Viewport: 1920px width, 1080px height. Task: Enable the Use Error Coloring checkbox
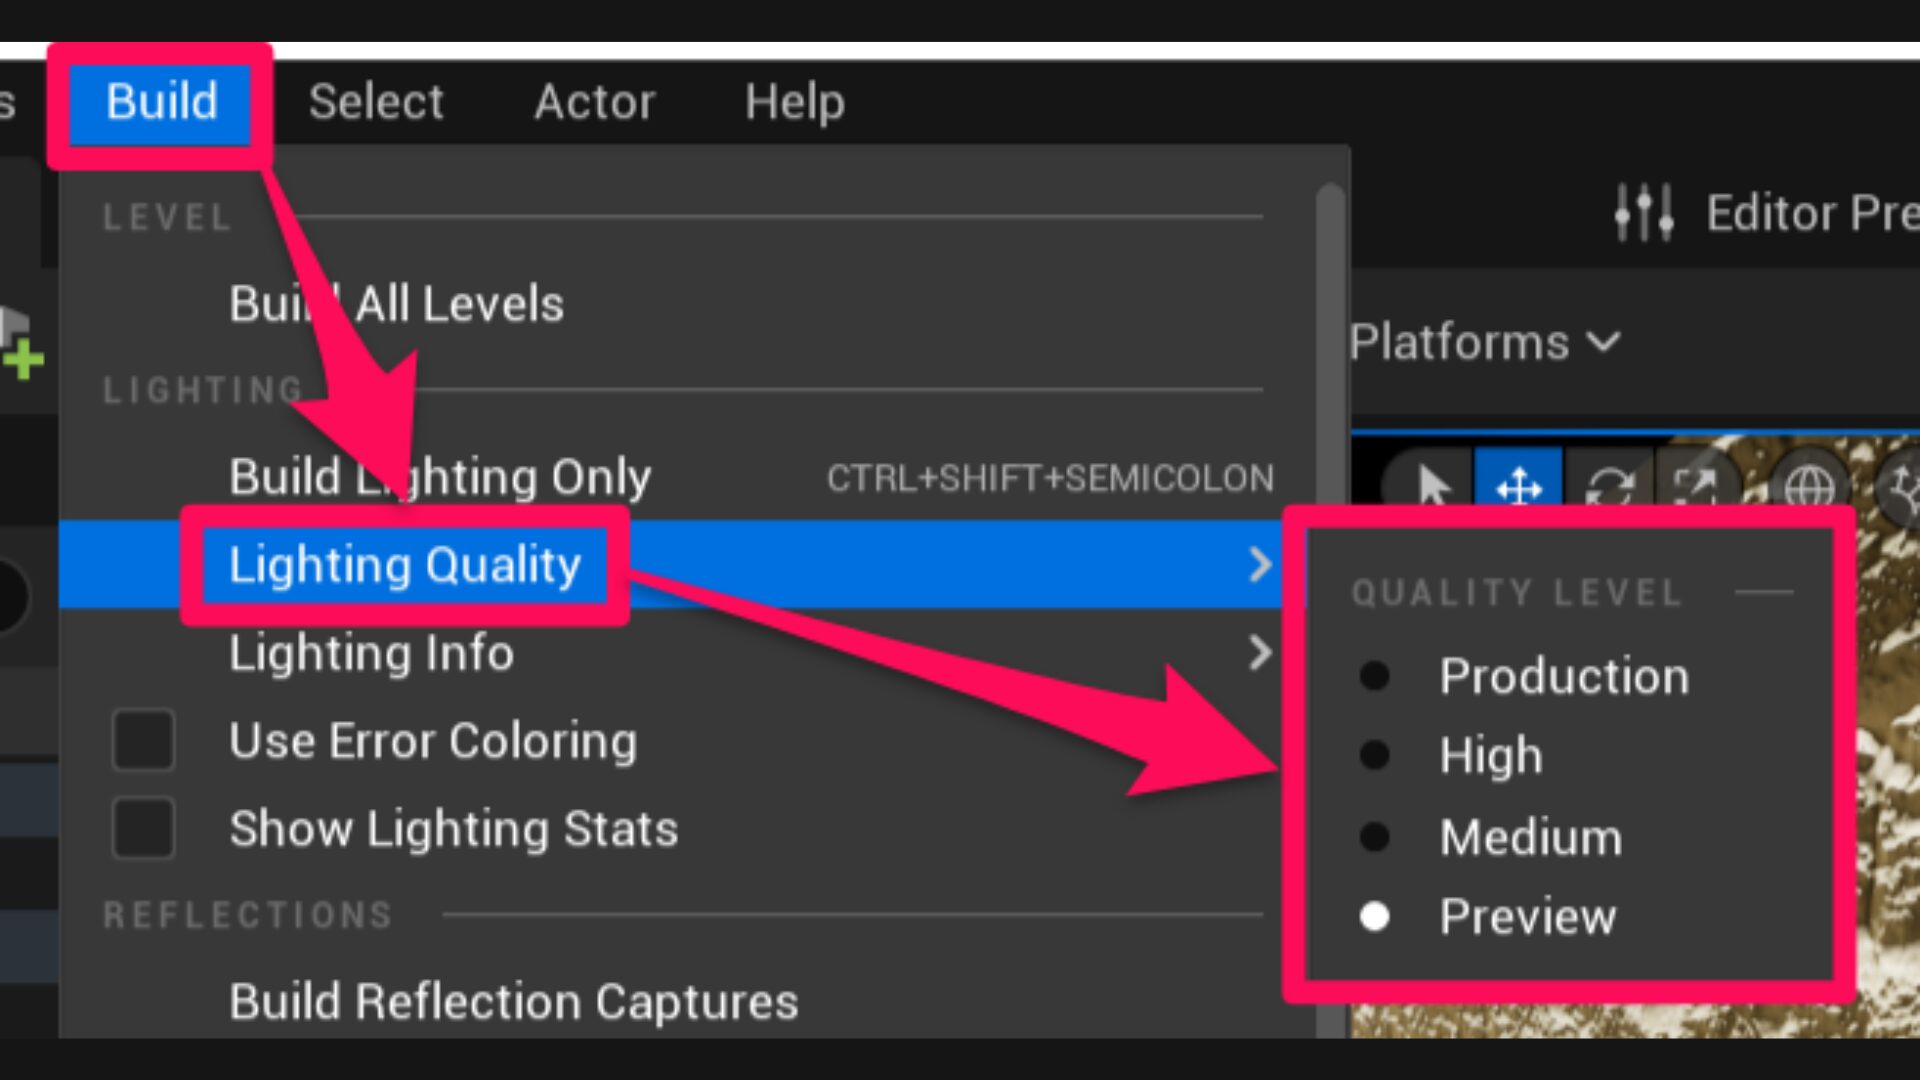(144, 741)
